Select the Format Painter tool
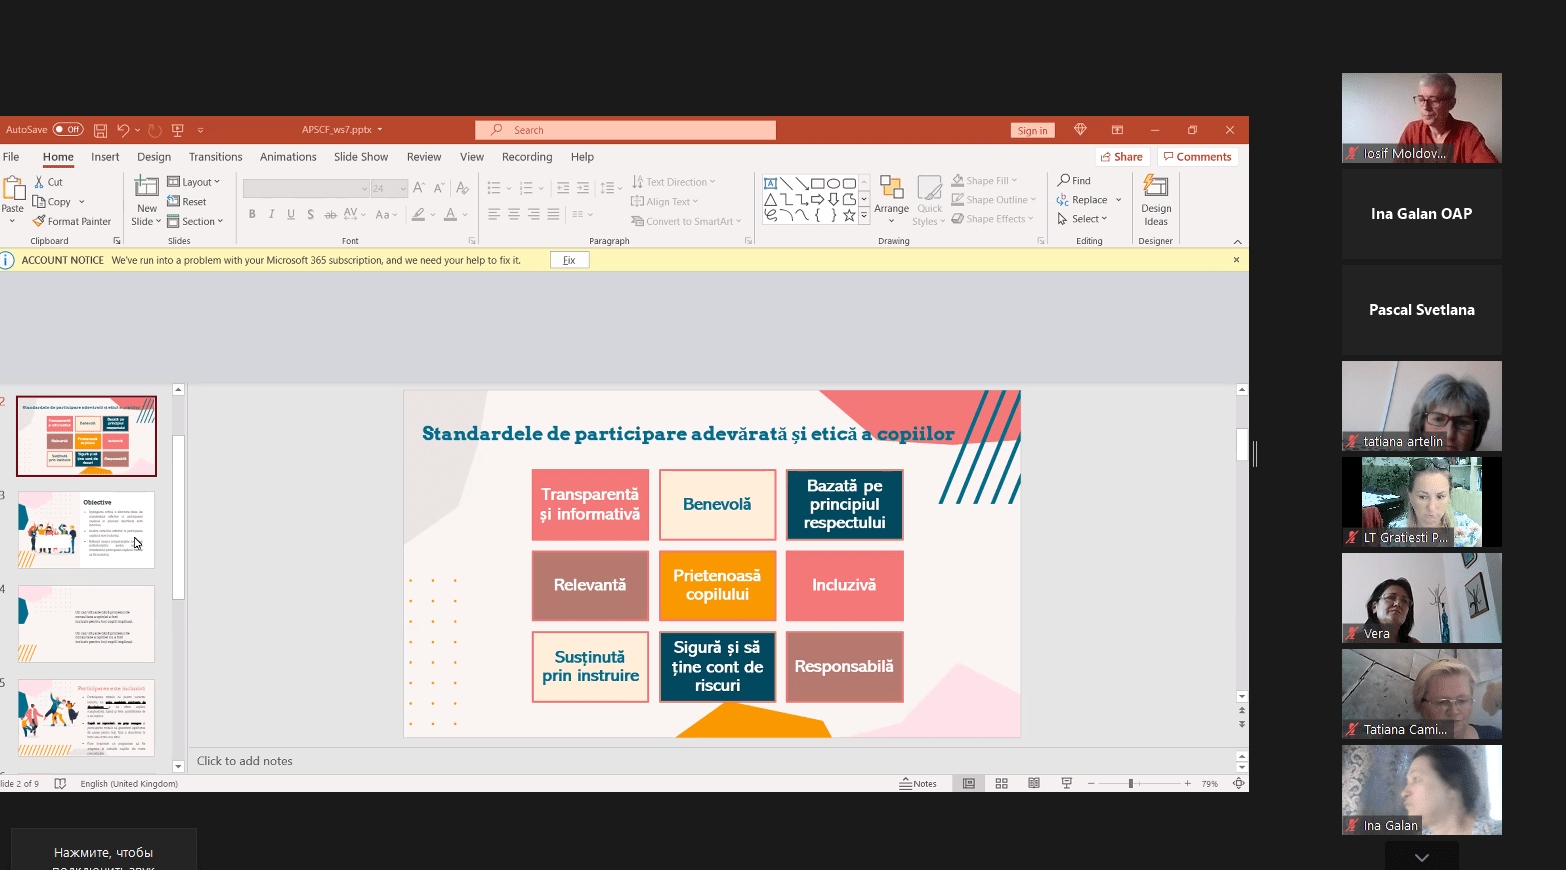The image size is (1566, 870). (72, 221)
